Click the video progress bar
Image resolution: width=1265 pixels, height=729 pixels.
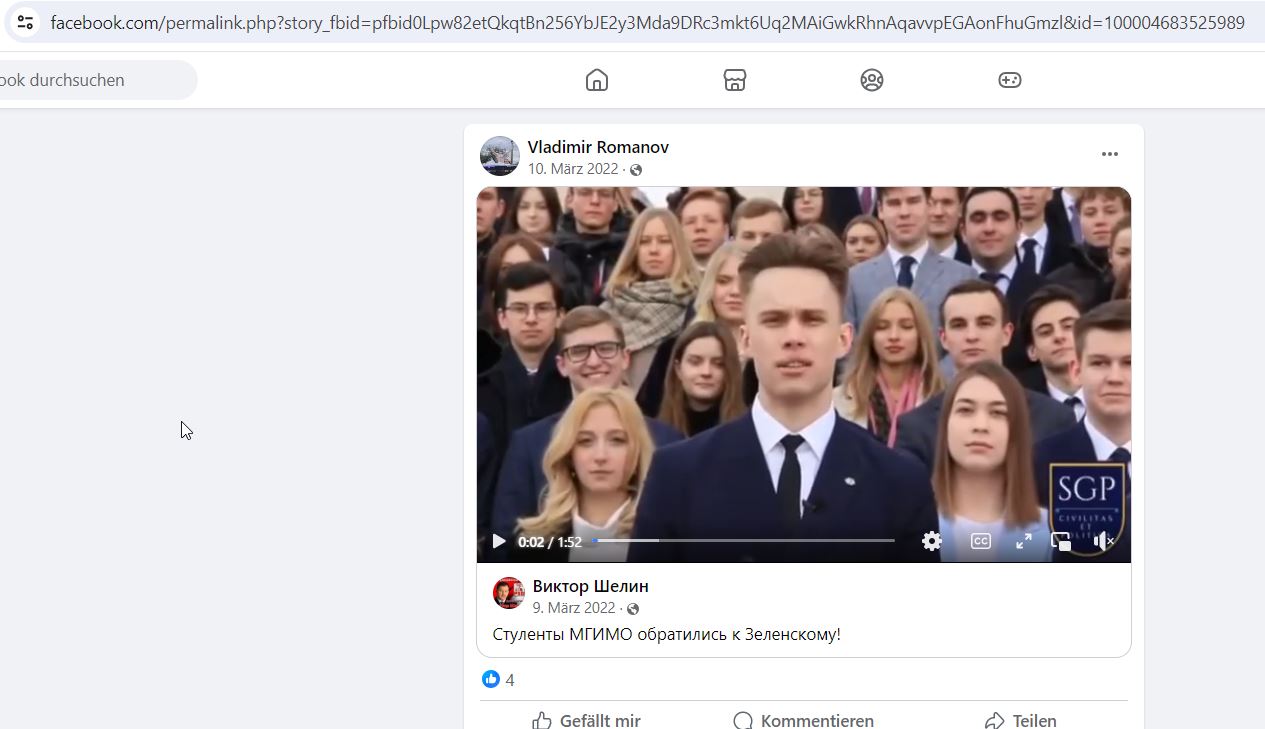coord(743,541)
